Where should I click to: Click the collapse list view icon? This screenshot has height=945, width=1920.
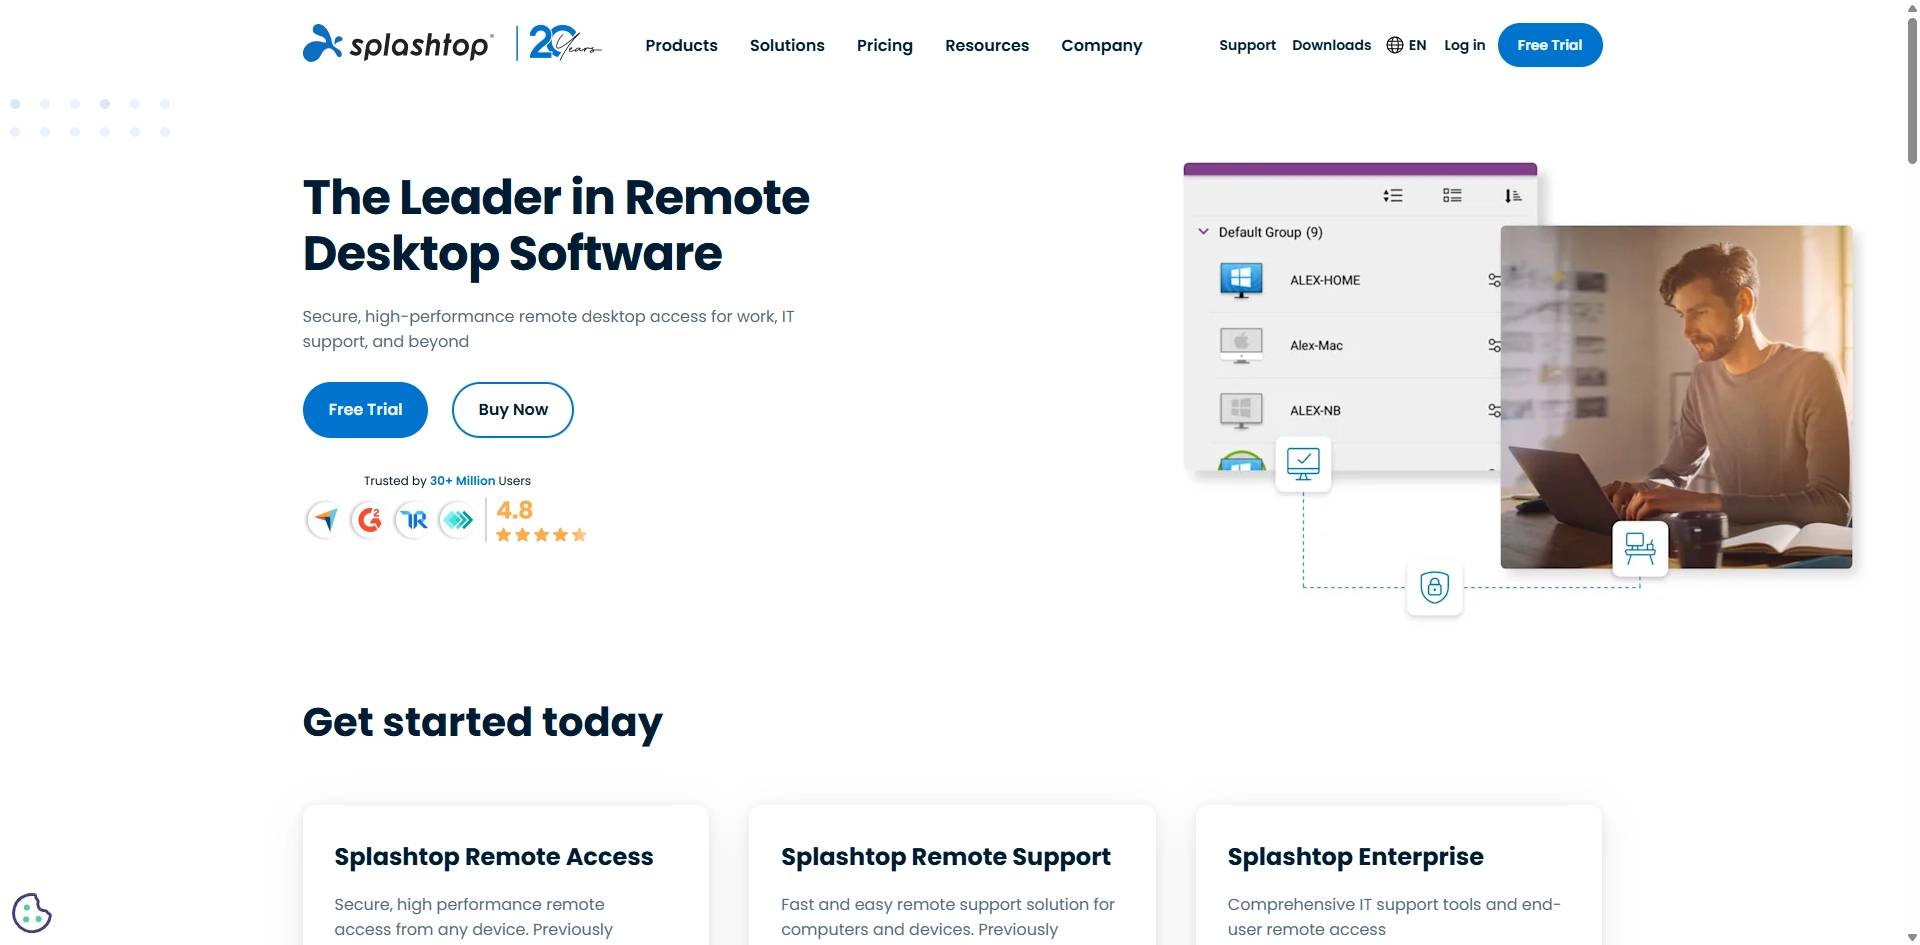1393,196
